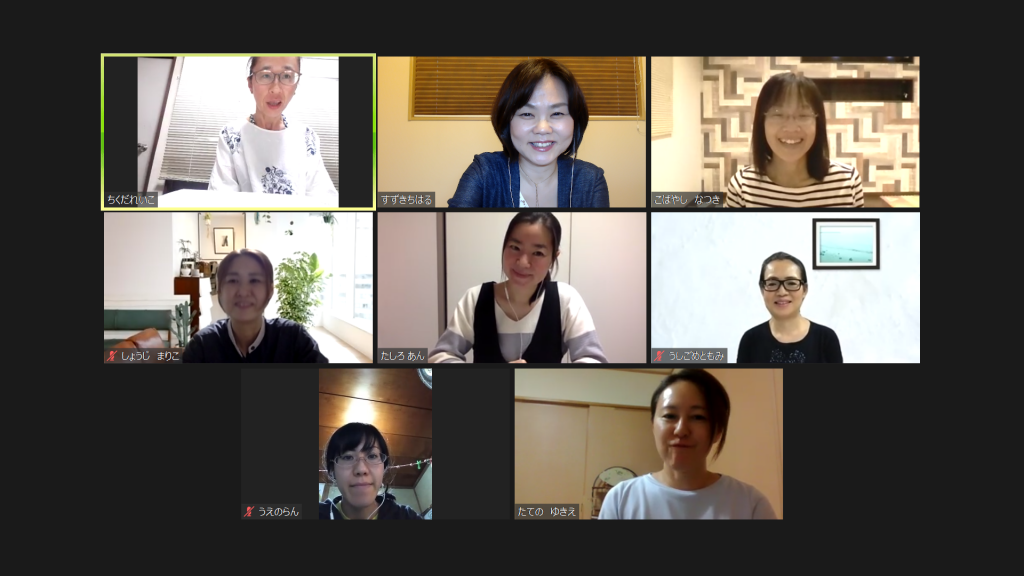1024x576 pixels.
Task: Select the こばやし なつき video tile
Action: (785, 132)
